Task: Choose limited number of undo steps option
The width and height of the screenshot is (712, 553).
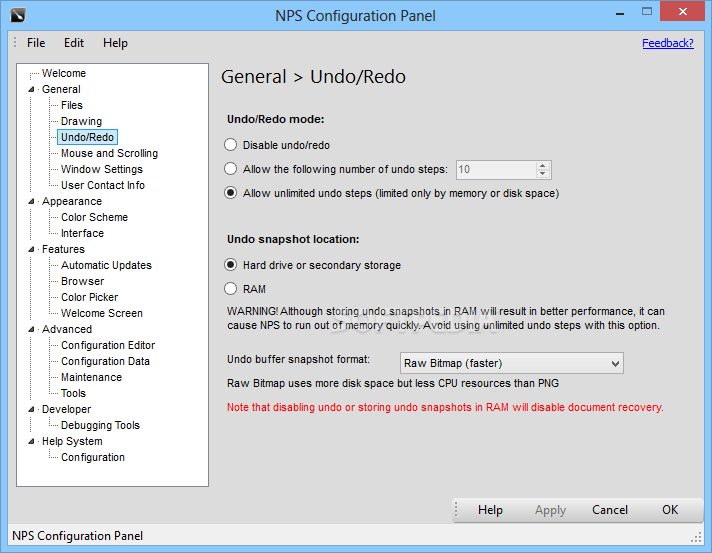Action: (x=231, y=169)
